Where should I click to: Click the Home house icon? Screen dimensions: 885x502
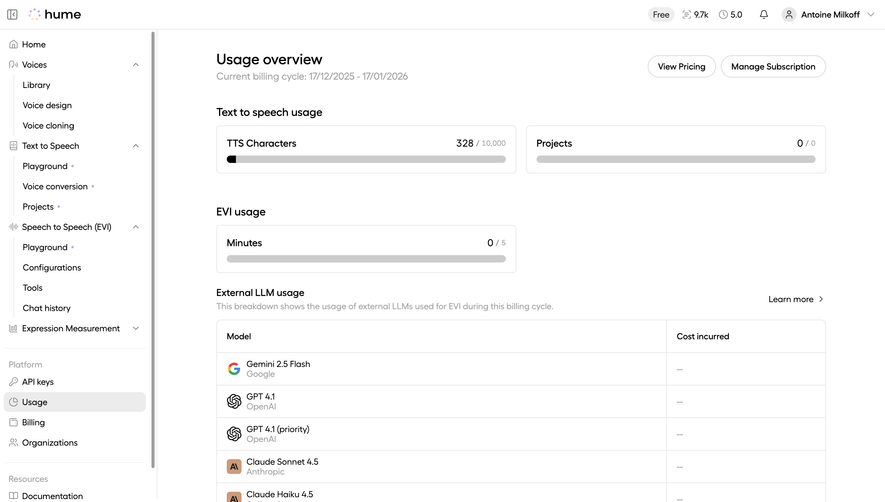pyautogui.click(x=14, y=44)
